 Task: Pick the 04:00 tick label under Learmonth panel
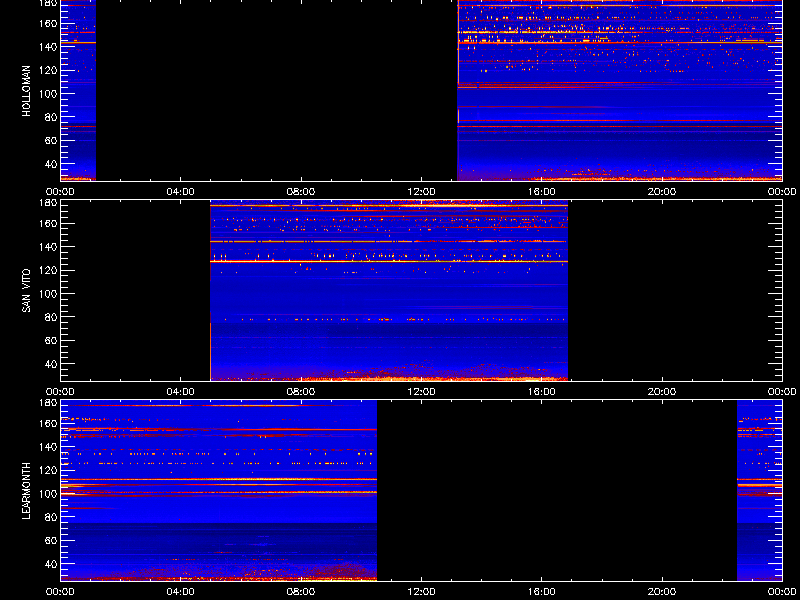181,592
